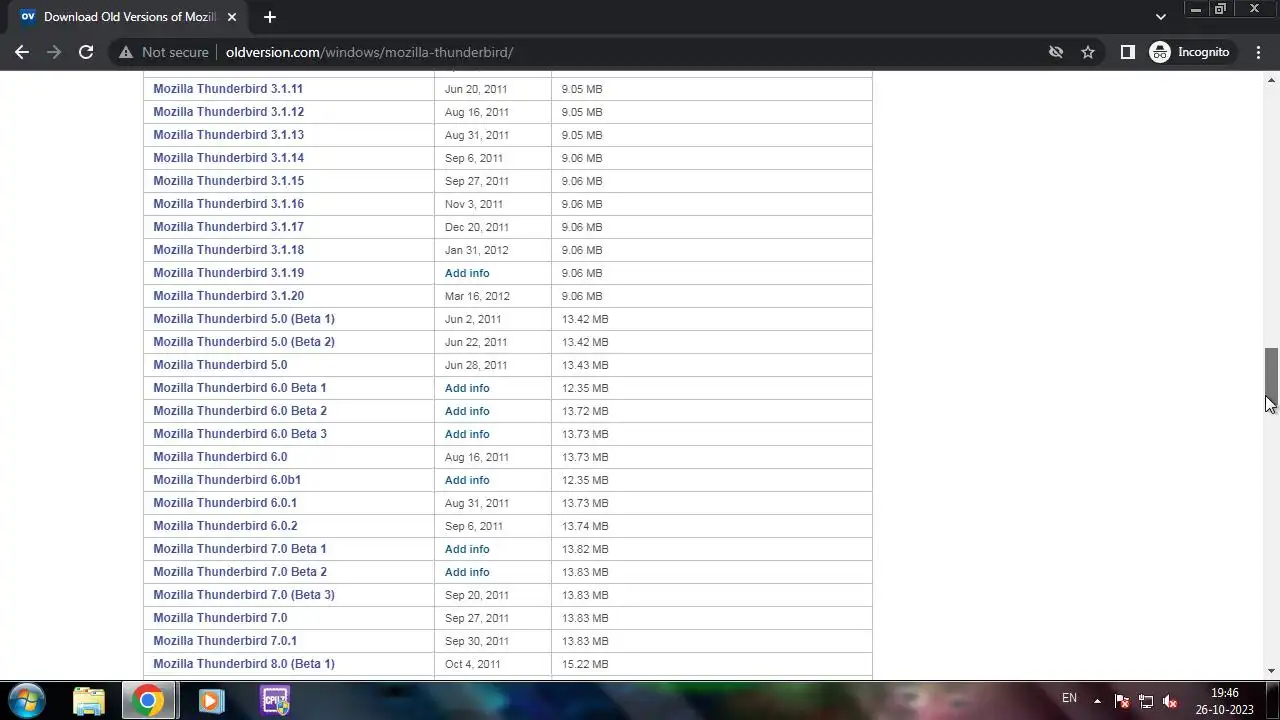Open Thunderbird 8.0 (Beta 1) link
The width and height of the screenshot is (1280, 720).
[x=244, y=664]
